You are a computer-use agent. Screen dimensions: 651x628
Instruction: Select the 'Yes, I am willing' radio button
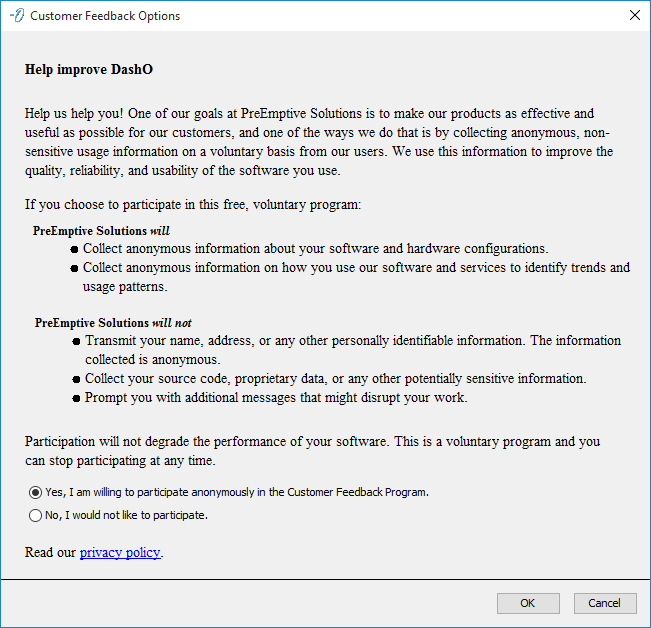point(36,492)
